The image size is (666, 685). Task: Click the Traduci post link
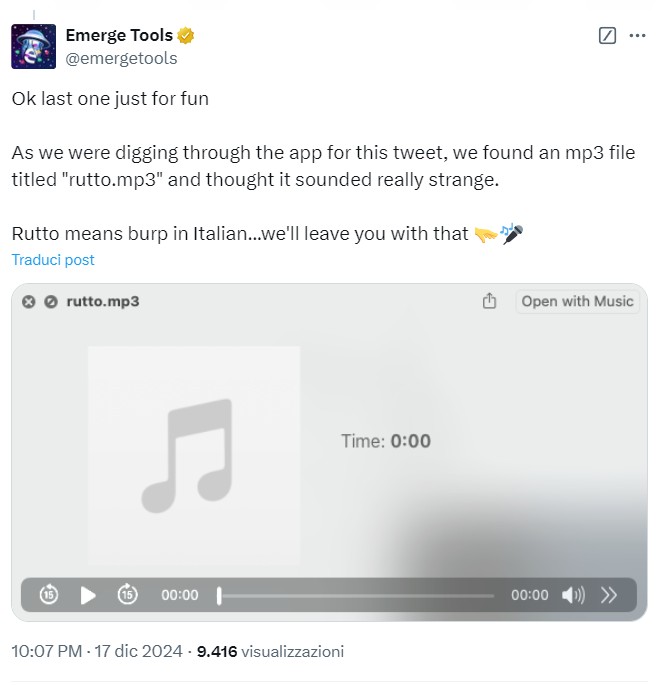pyautogui.click(x=53, y=260)
